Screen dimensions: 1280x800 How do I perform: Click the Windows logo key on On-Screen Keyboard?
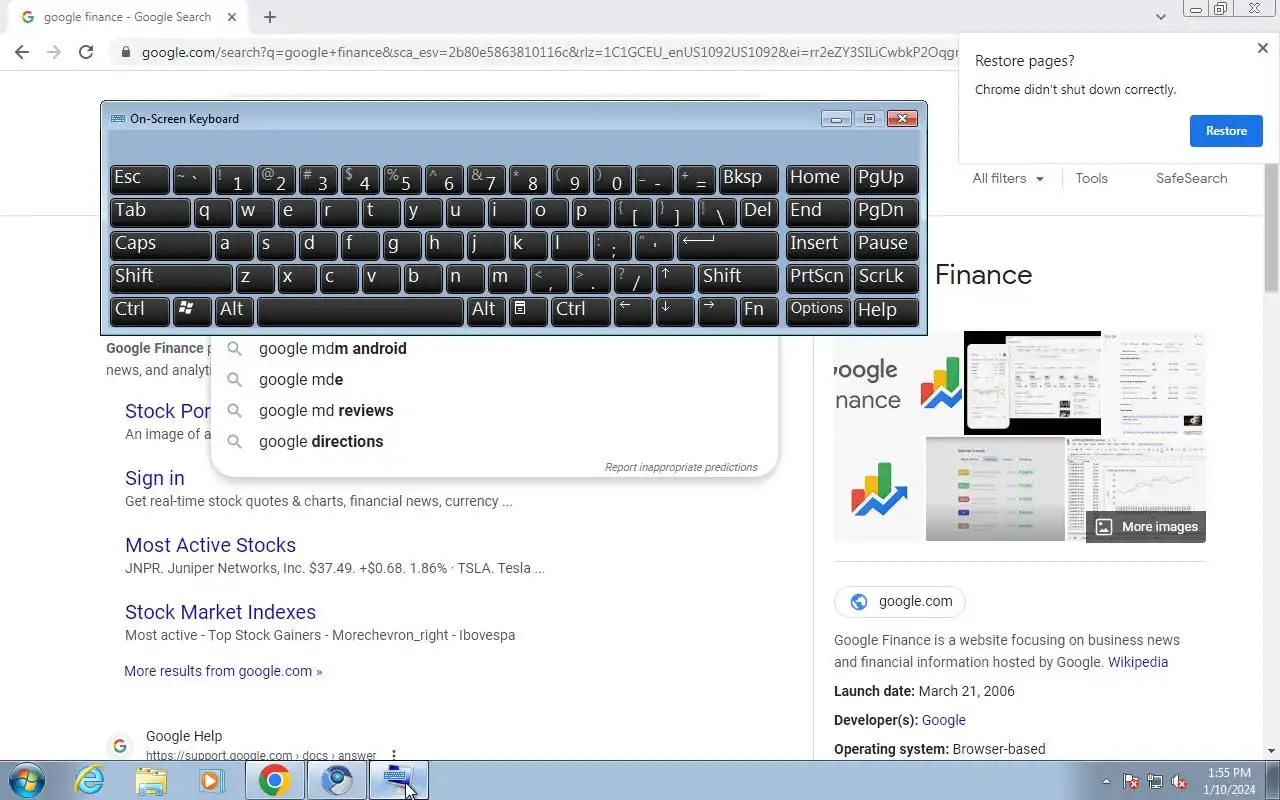(192, 311)
